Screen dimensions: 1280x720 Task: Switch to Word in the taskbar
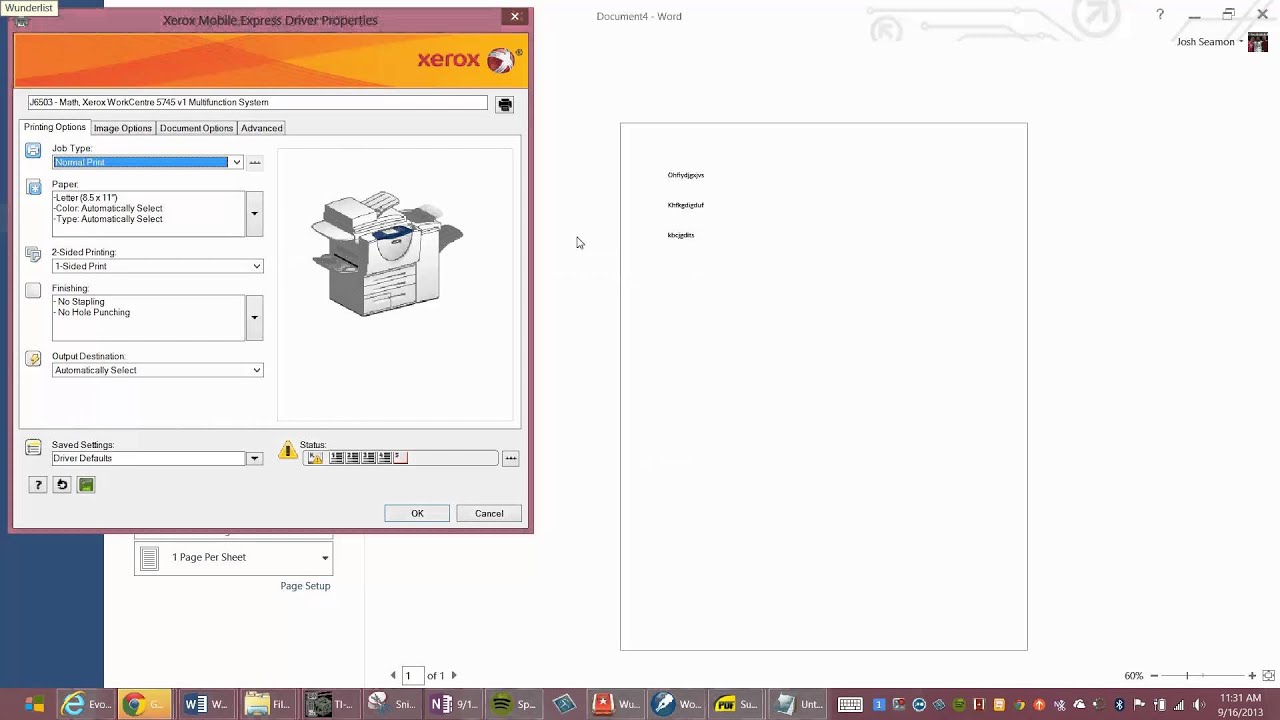(208, 704)
